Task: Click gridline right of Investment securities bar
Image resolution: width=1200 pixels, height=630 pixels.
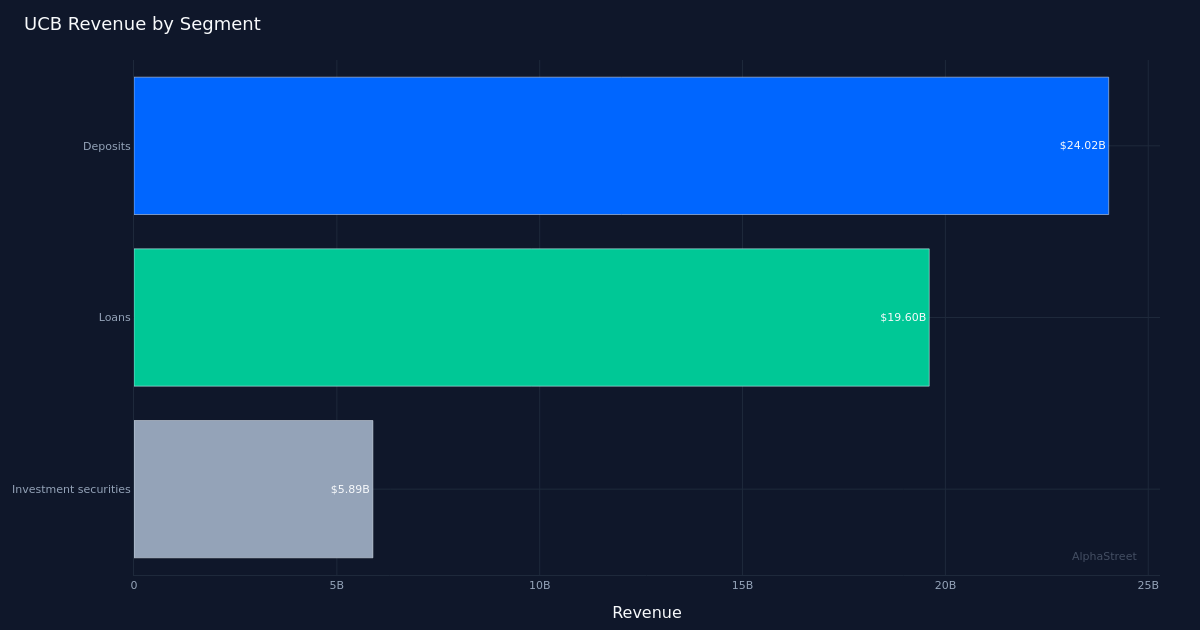Action: (760, 490)
